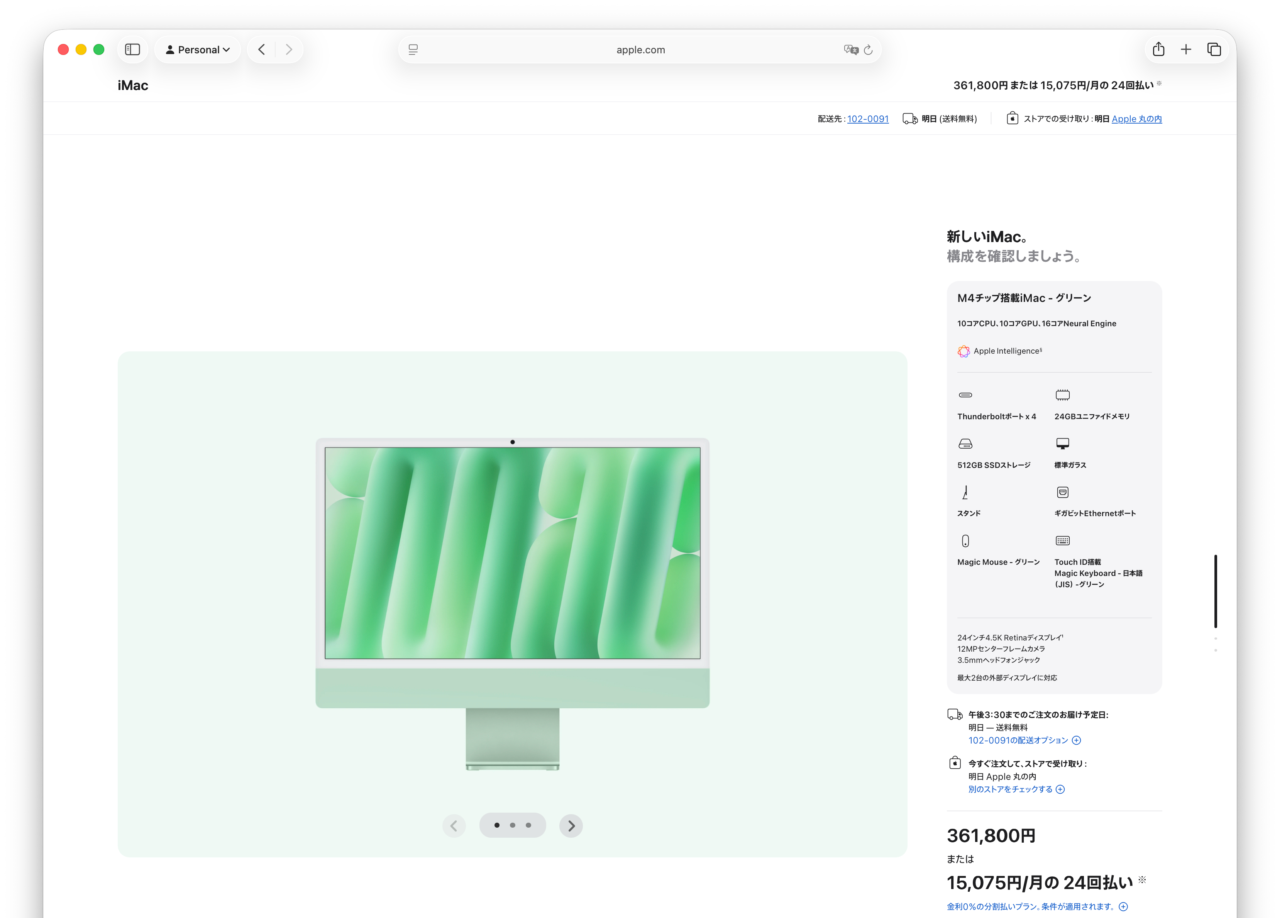1280x918 pixels.
Task: Click the delivery truck icon in top bar
Action: pos(910,118)
